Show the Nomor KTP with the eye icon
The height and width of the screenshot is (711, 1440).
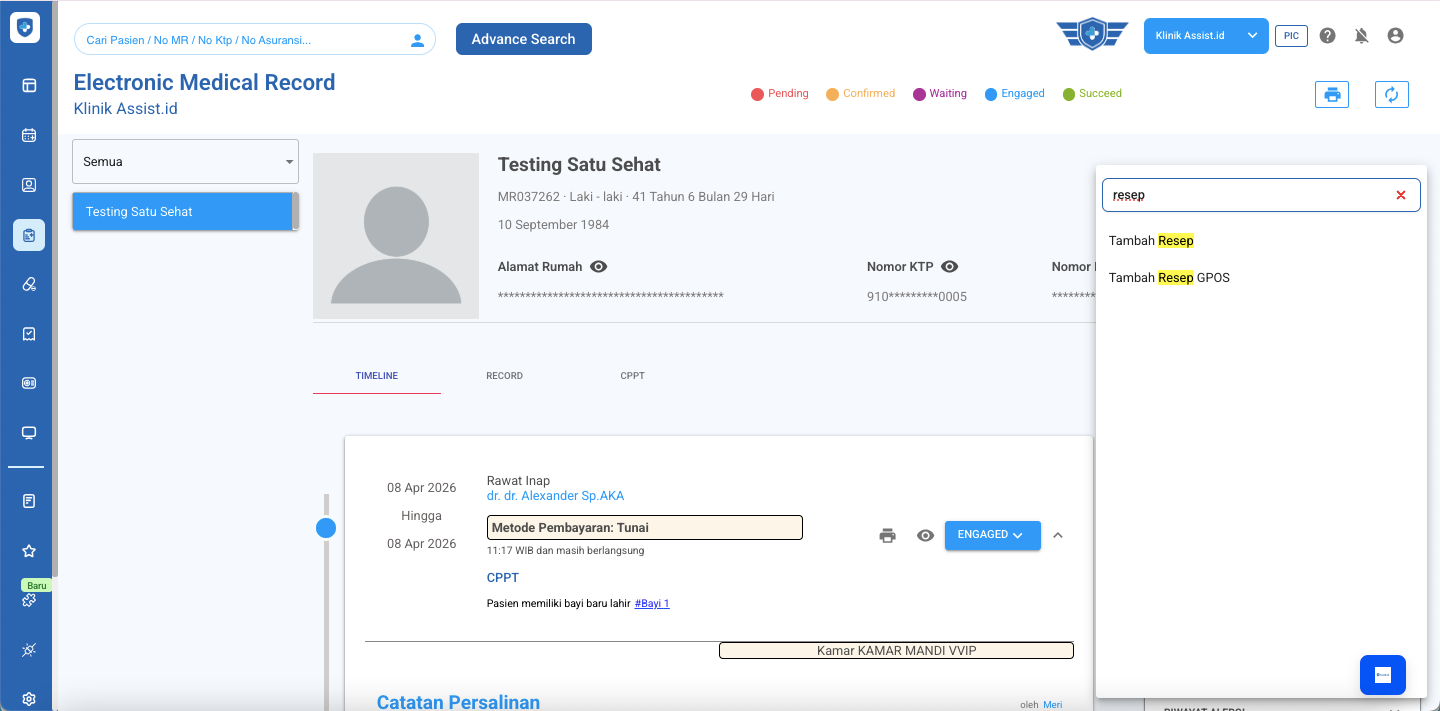[x=950, y=267]
